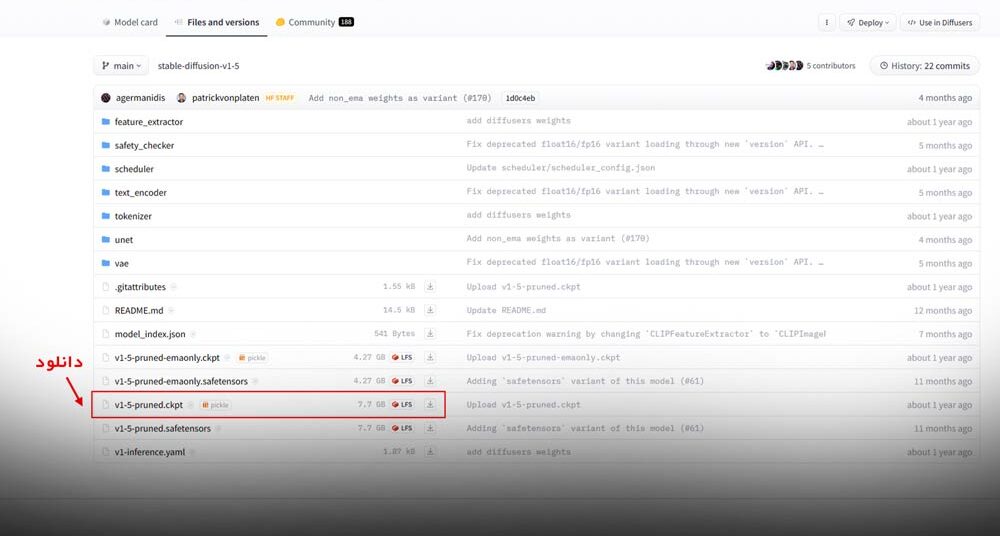Image resolution: width=1000 pixels, height=536 pixels.
Task: Download v1-5-pruned-emaonly.safetensors via download icon
Action: point(430,381)
